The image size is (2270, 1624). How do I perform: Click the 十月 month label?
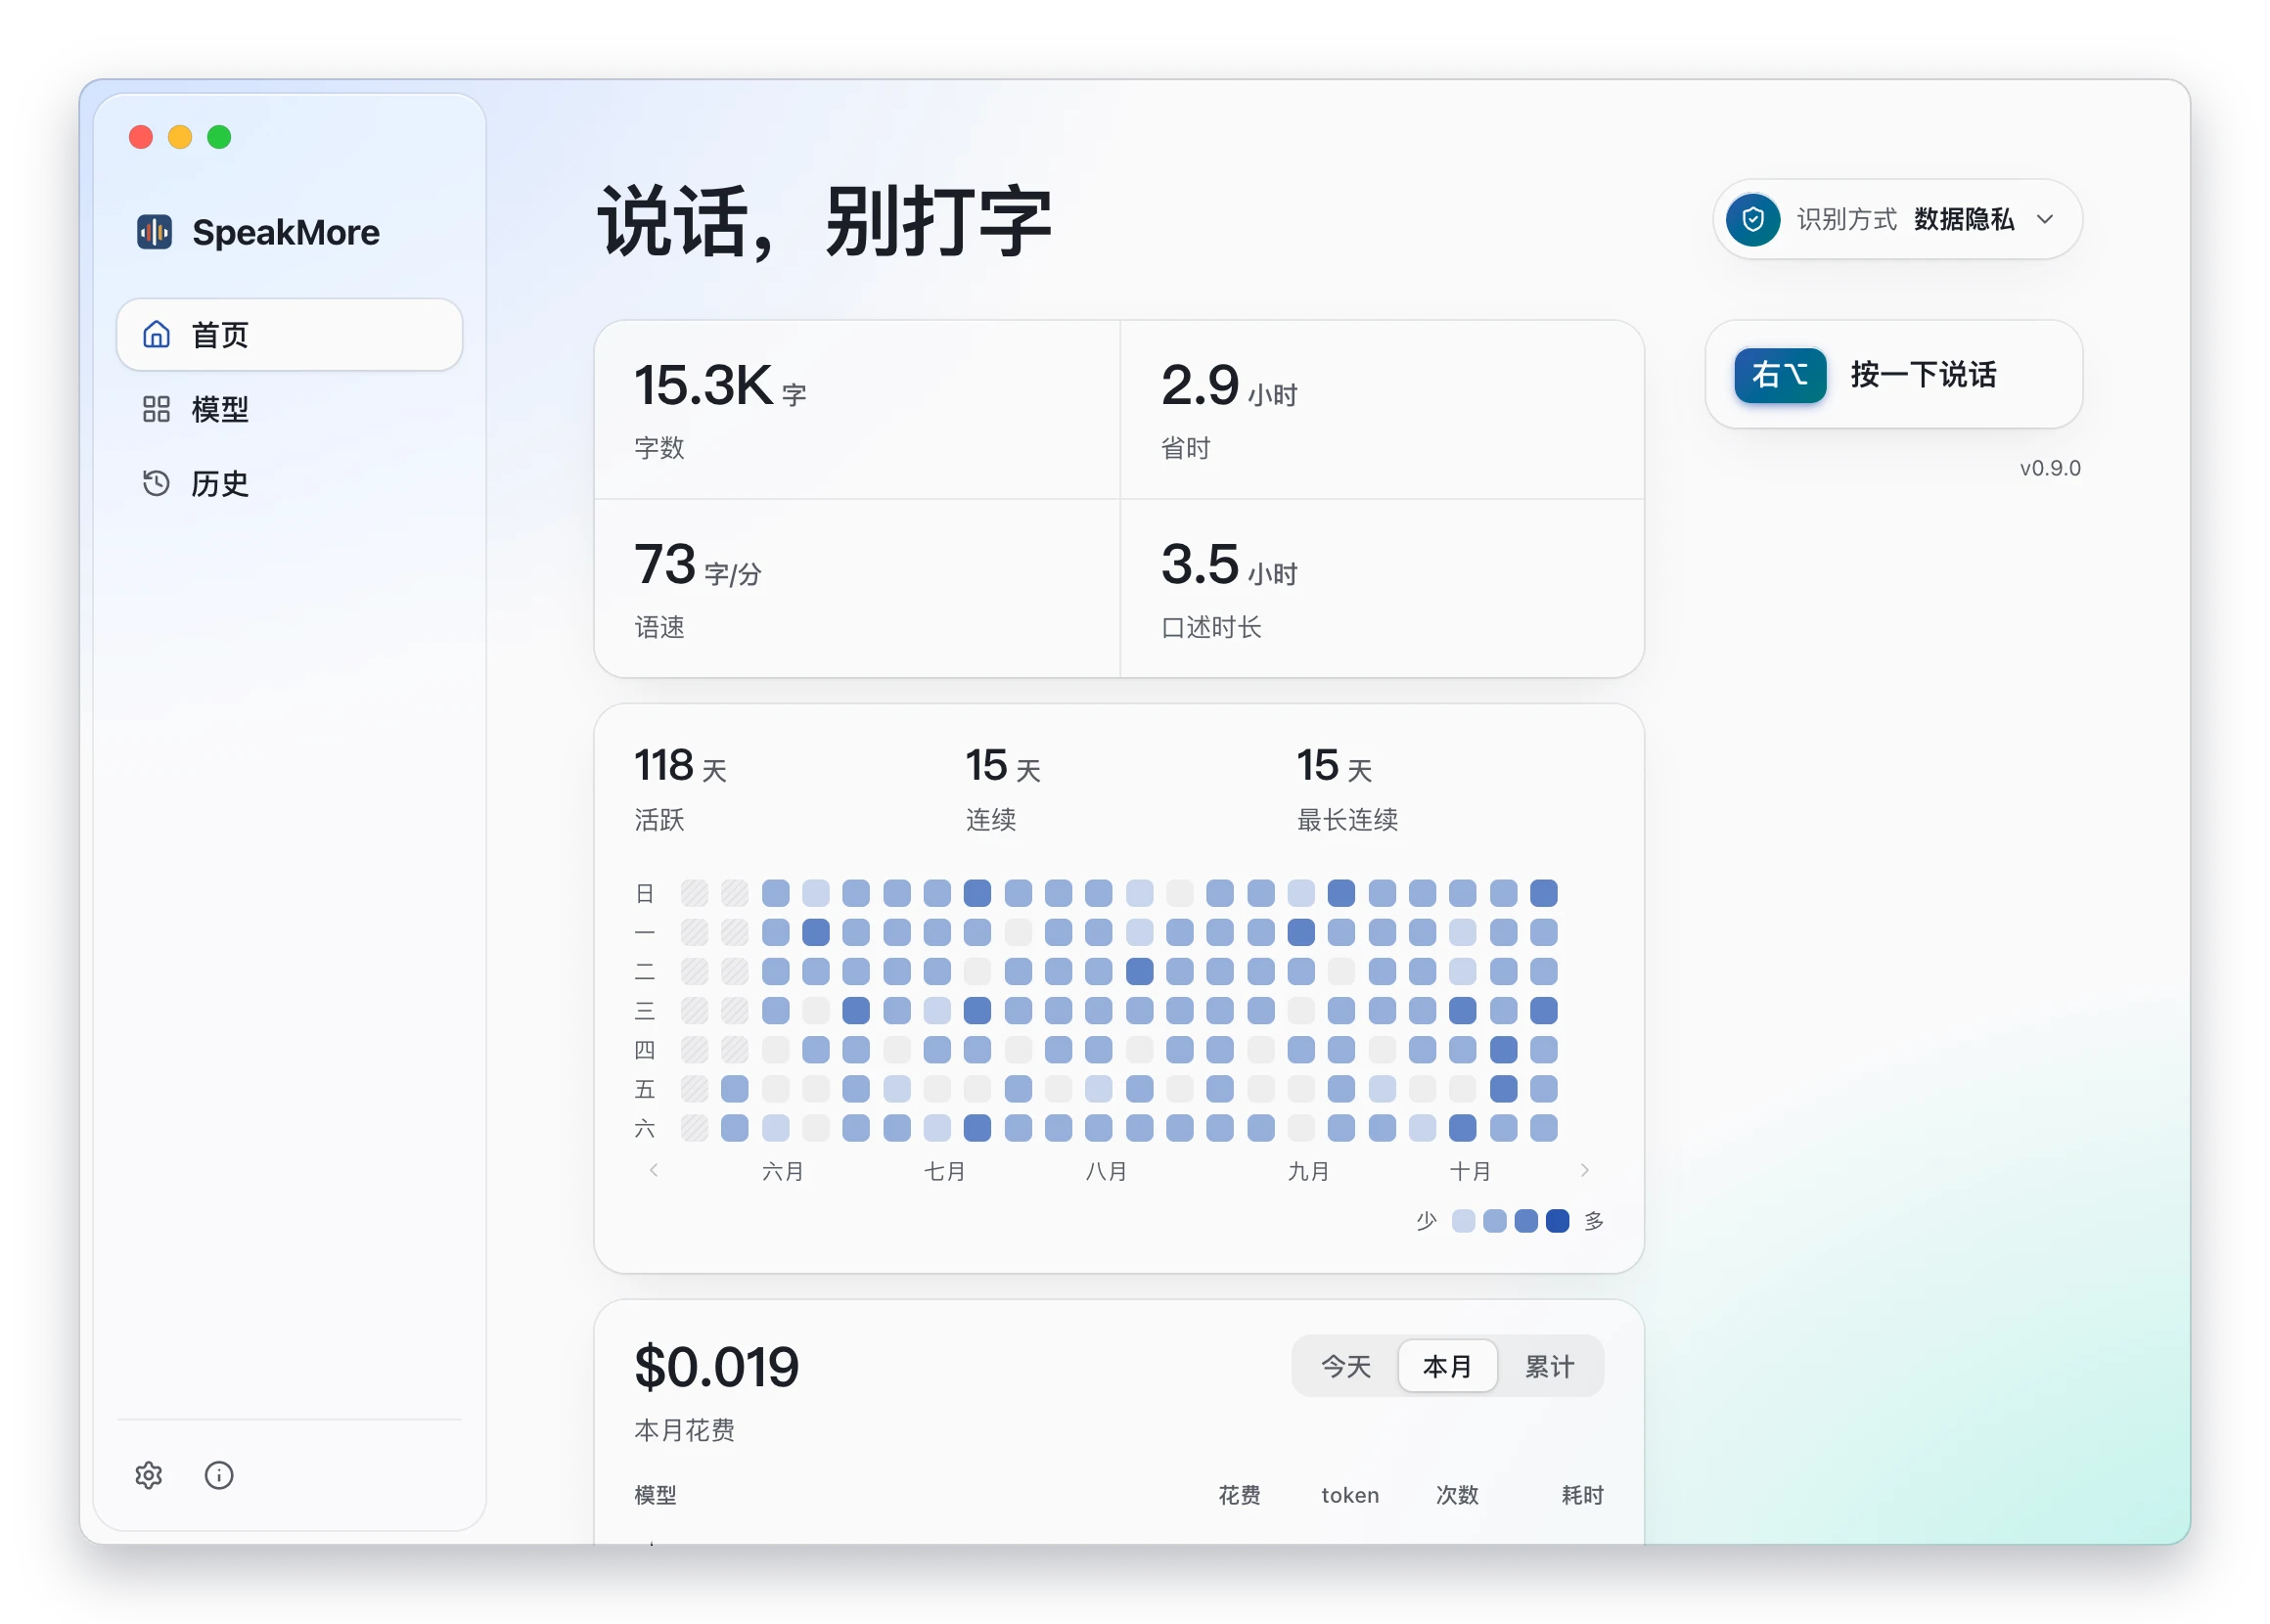click(1470, 1171)
